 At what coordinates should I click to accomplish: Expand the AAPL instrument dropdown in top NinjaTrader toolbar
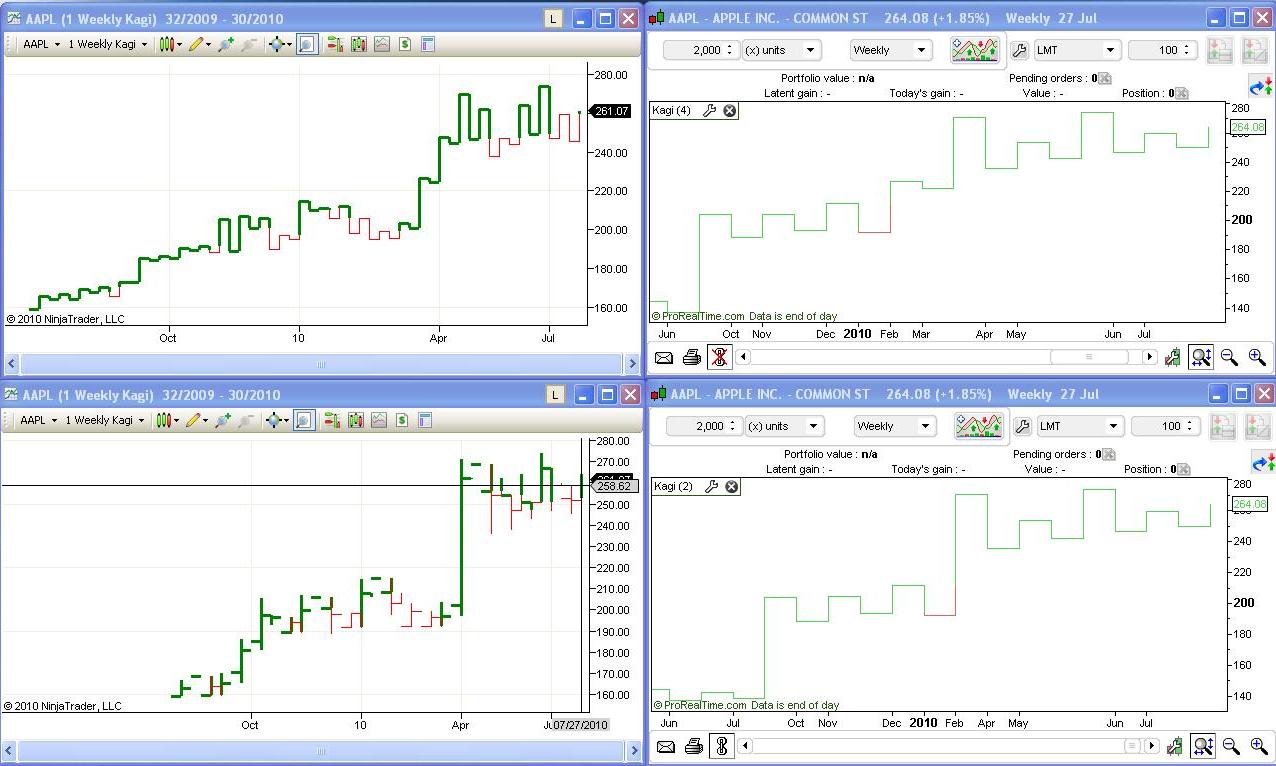tap(41, 44)
